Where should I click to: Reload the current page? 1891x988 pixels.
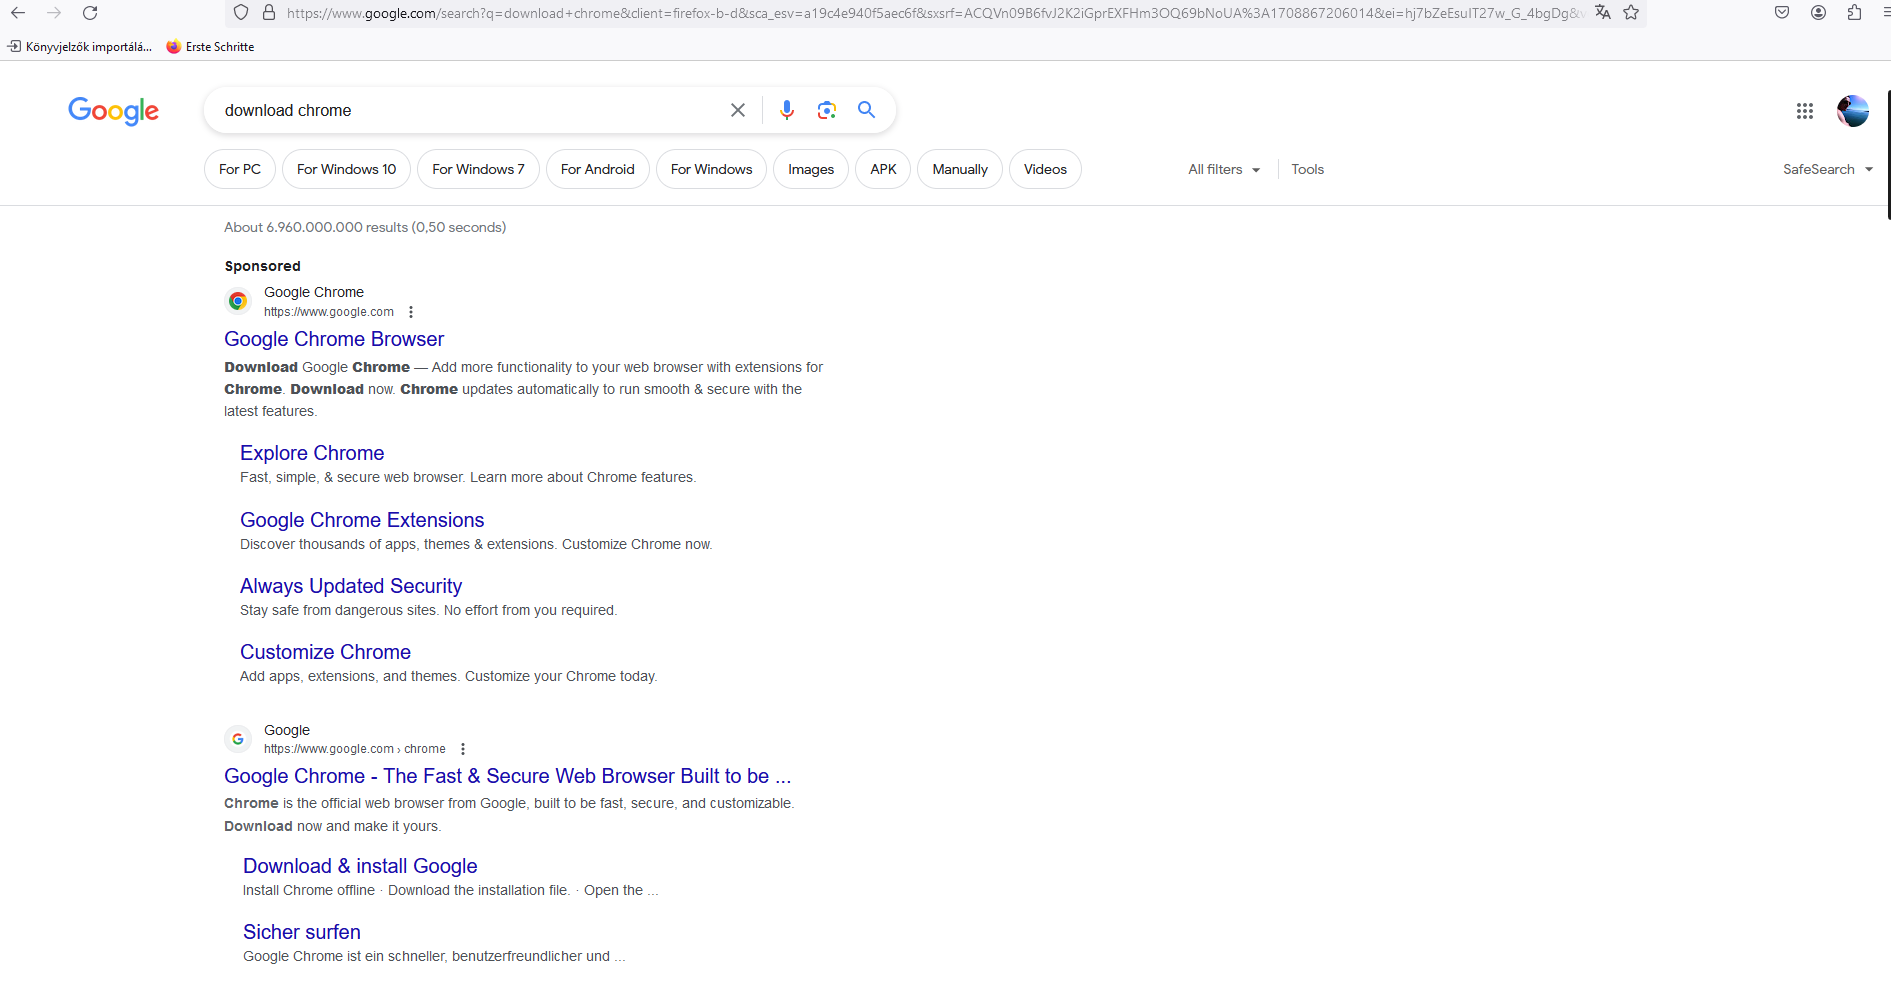point(90,13)
